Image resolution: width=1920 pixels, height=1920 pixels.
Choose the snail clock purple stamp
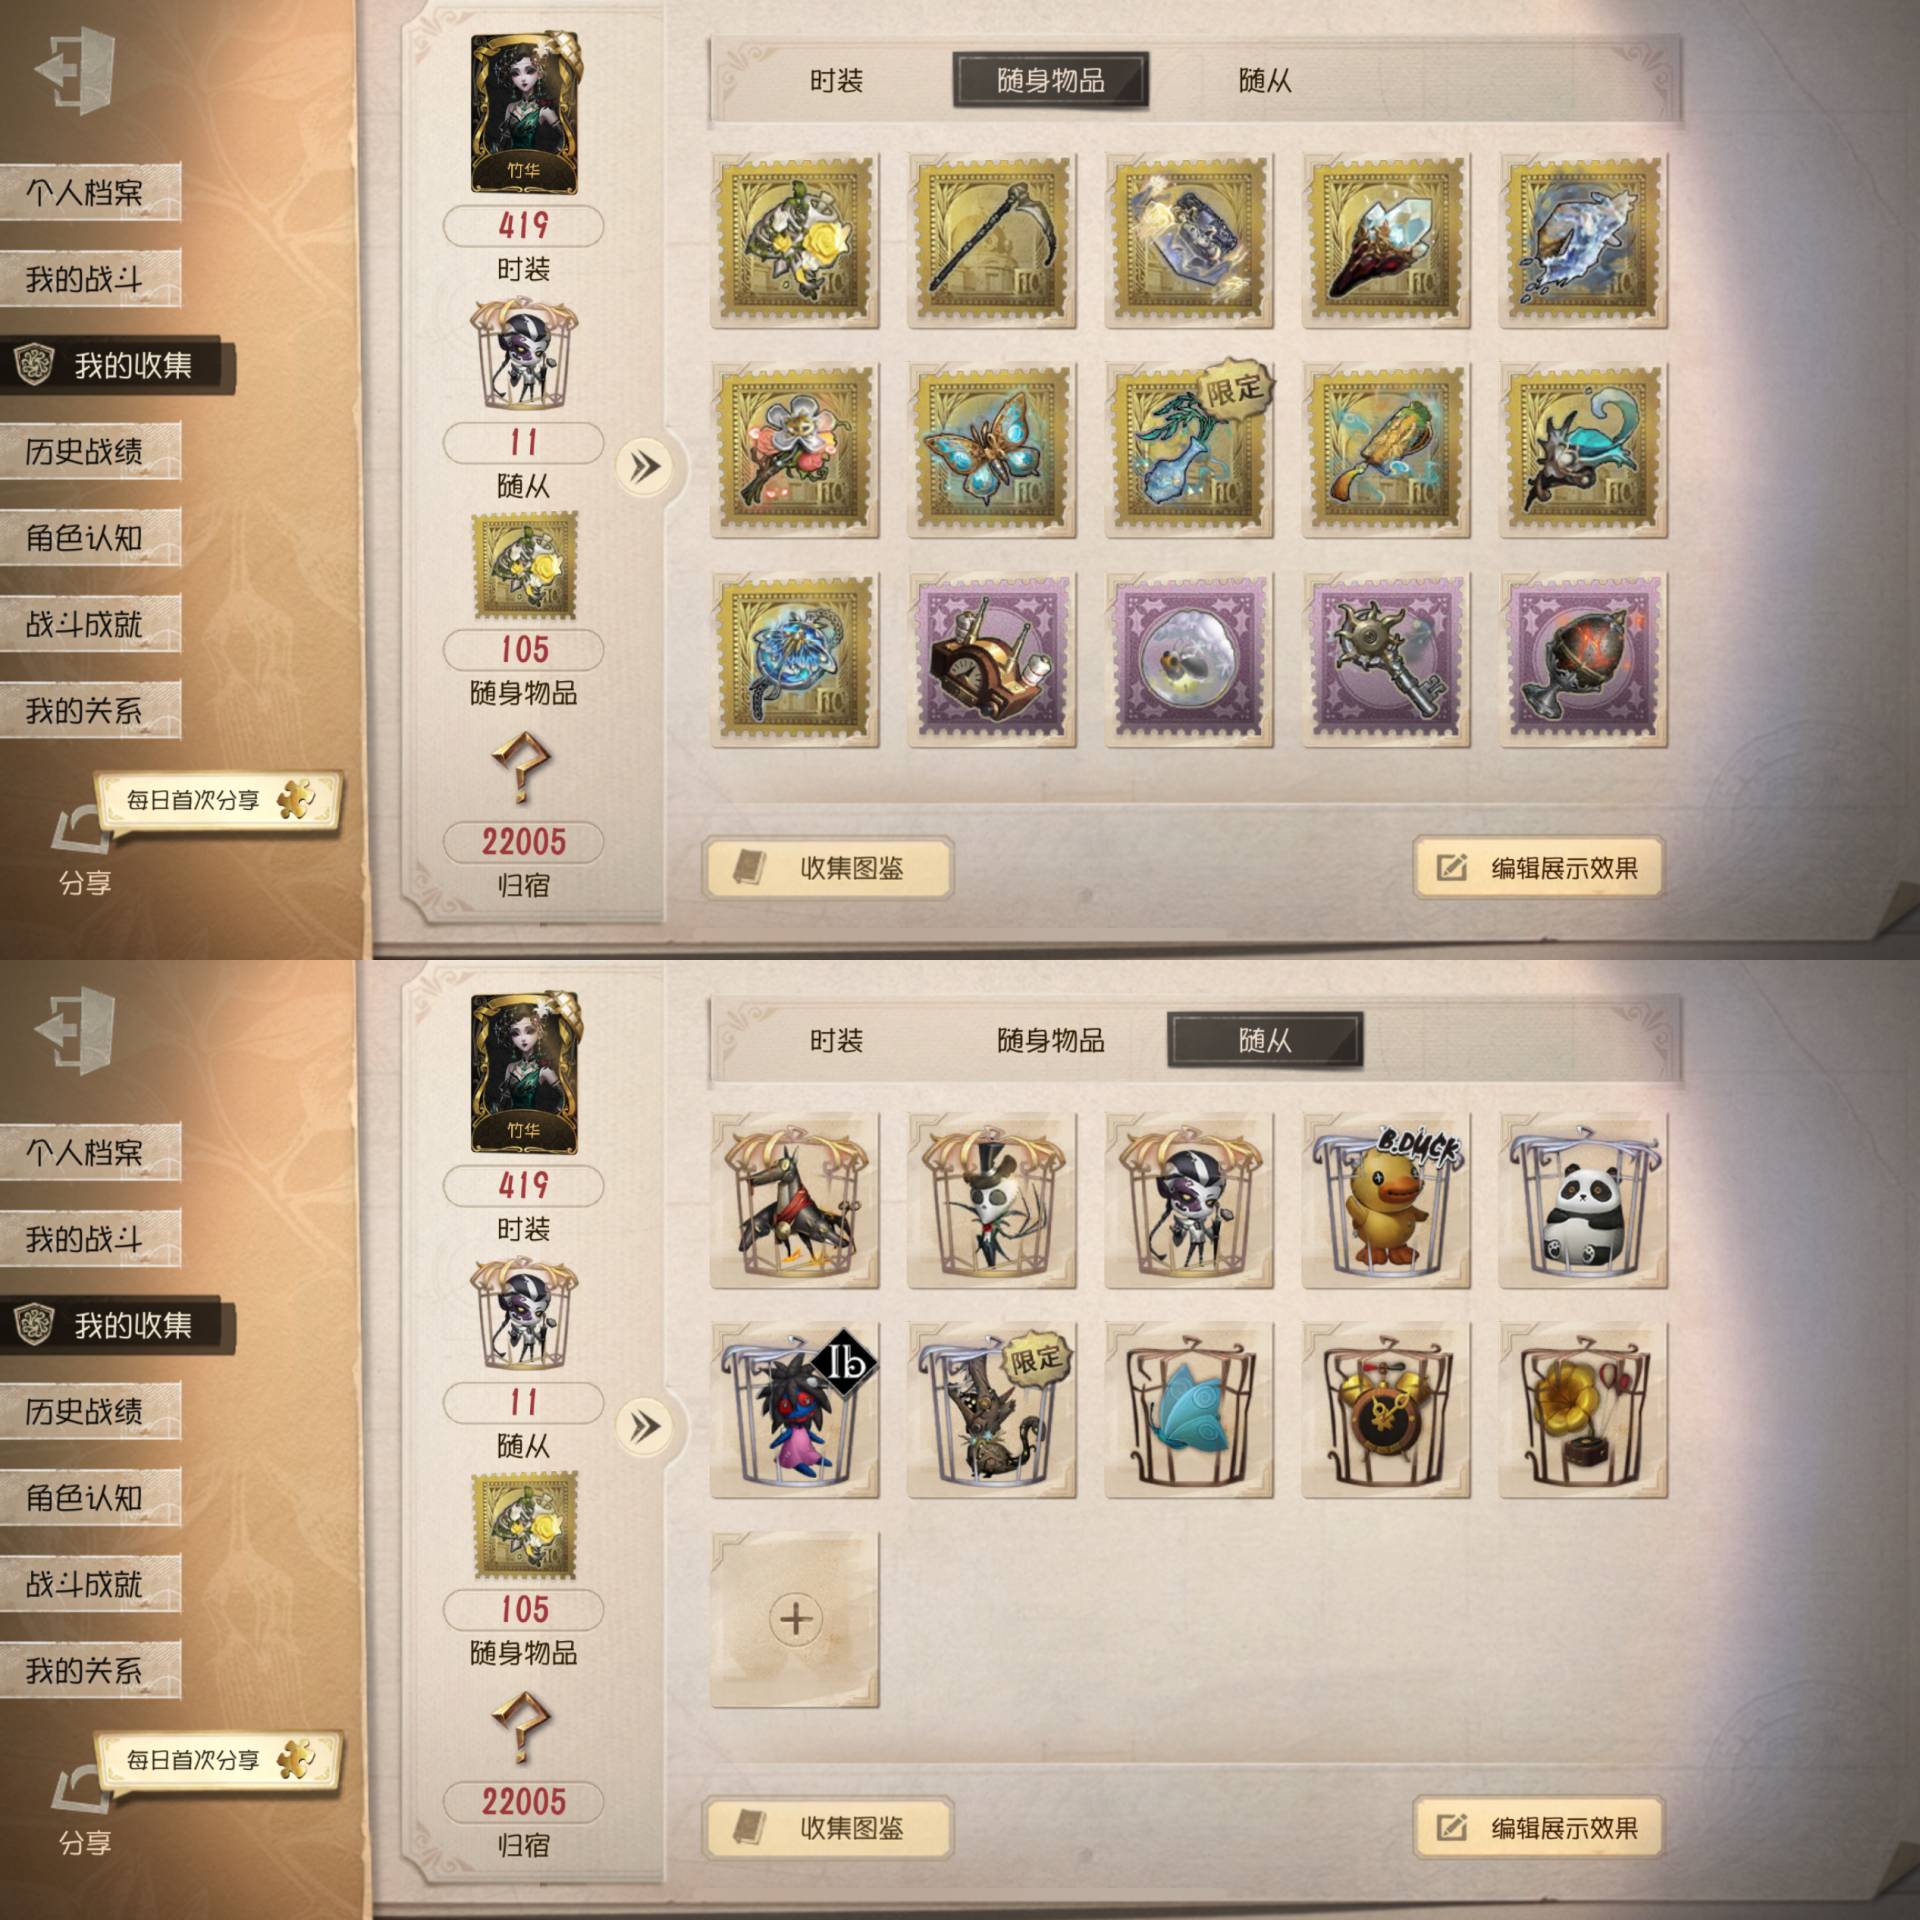click(991, 661)
